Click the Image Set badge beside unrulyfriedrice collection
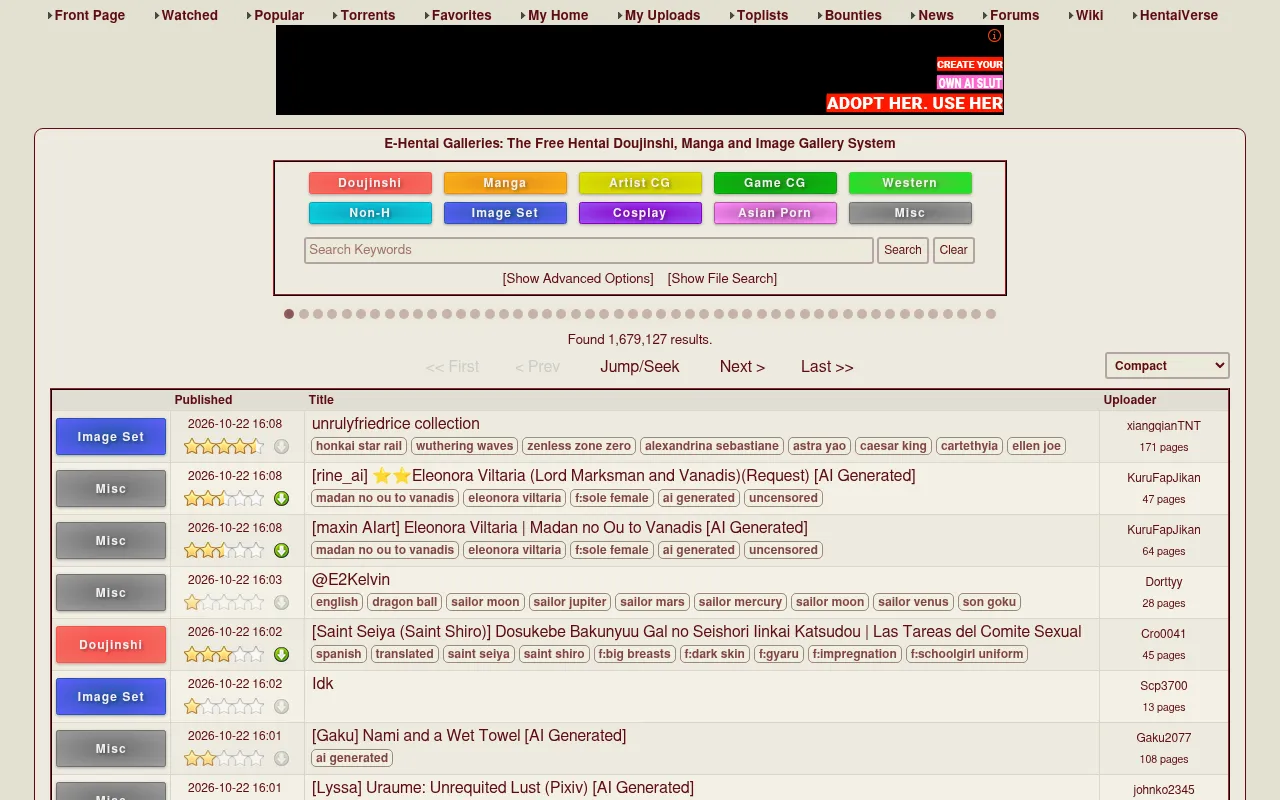This screenshot has height=800, width=1280. [x=111, y=437]
